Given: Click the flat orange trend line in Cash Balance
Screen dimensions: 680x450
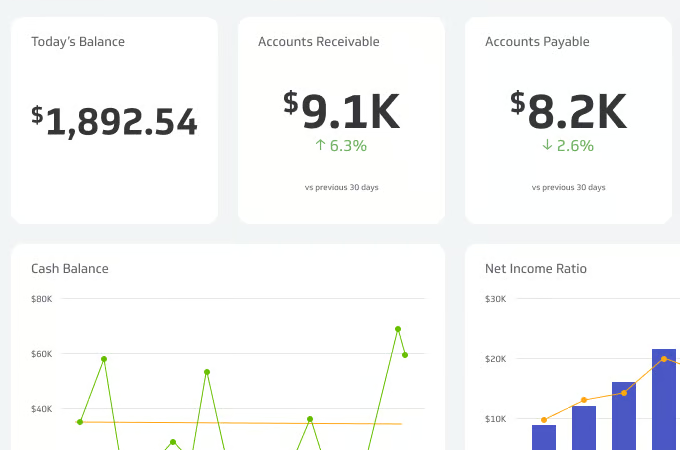Looking at the screenshot, I should [240, 423].
